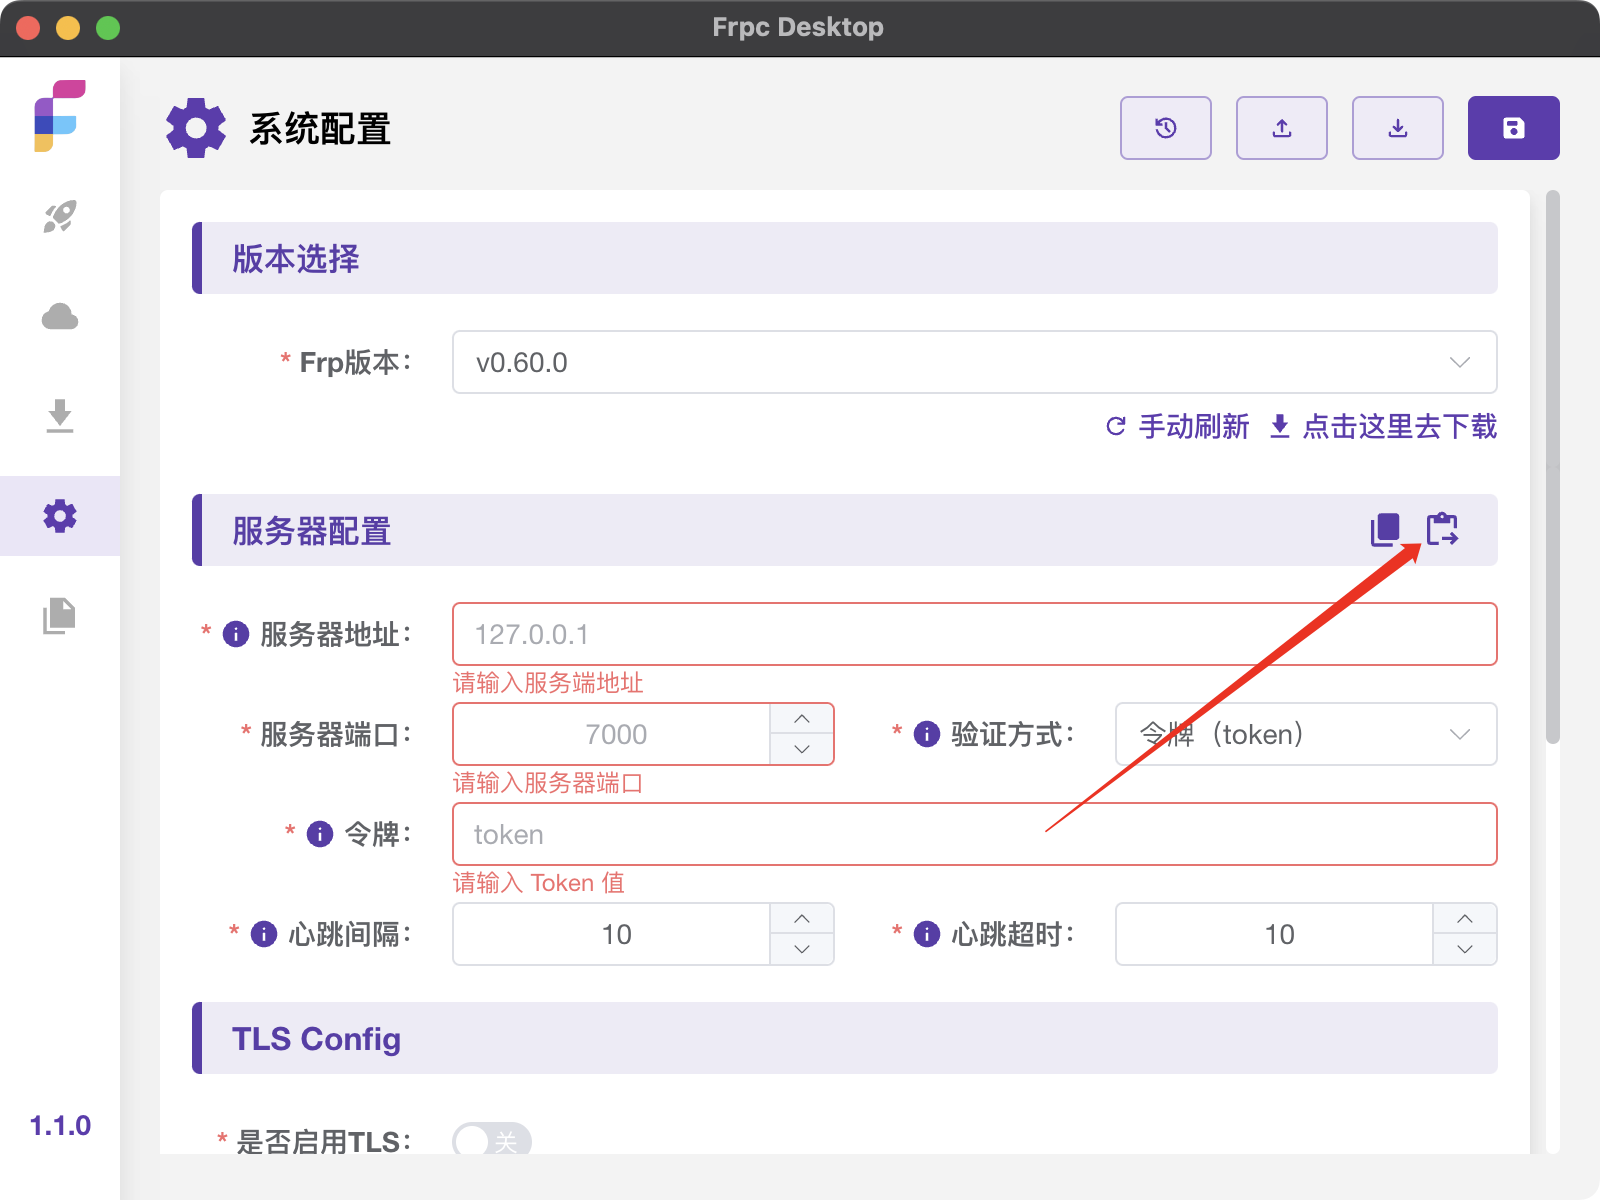Image resolution: width=1600 pixels, height=1200 pixels.
Task: Open the log files page in sidebar
Action: pyautogui.click(x=60, y=616)
